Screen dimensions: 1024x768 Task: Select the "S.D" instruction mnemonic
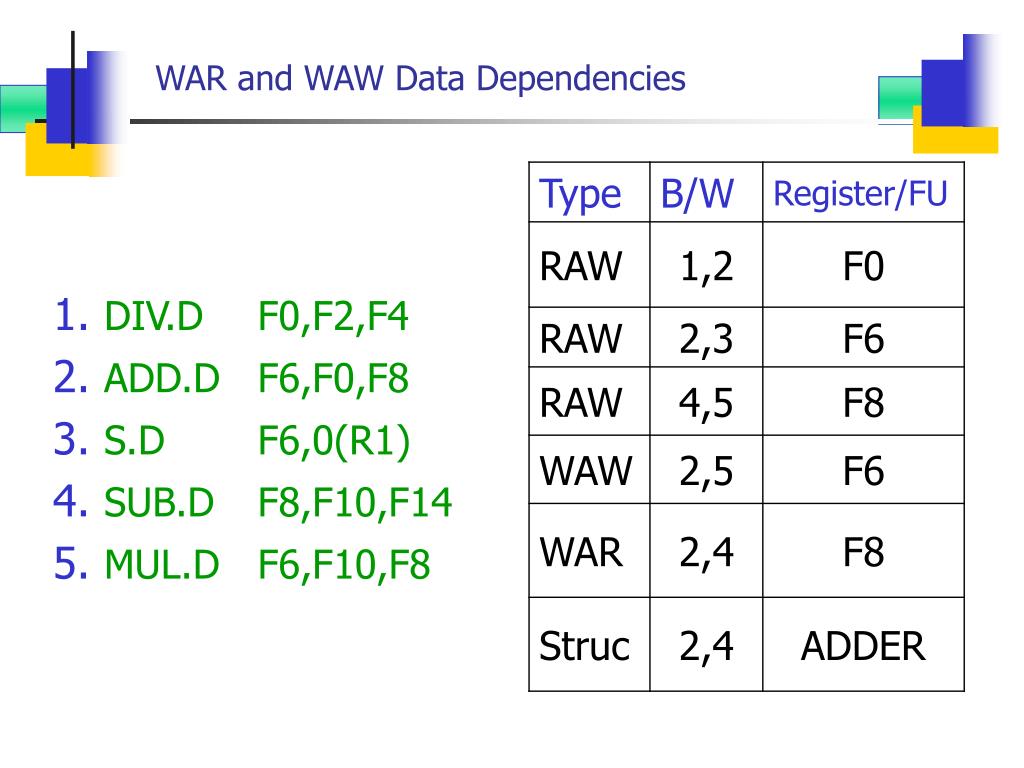[x=135, y=440]
